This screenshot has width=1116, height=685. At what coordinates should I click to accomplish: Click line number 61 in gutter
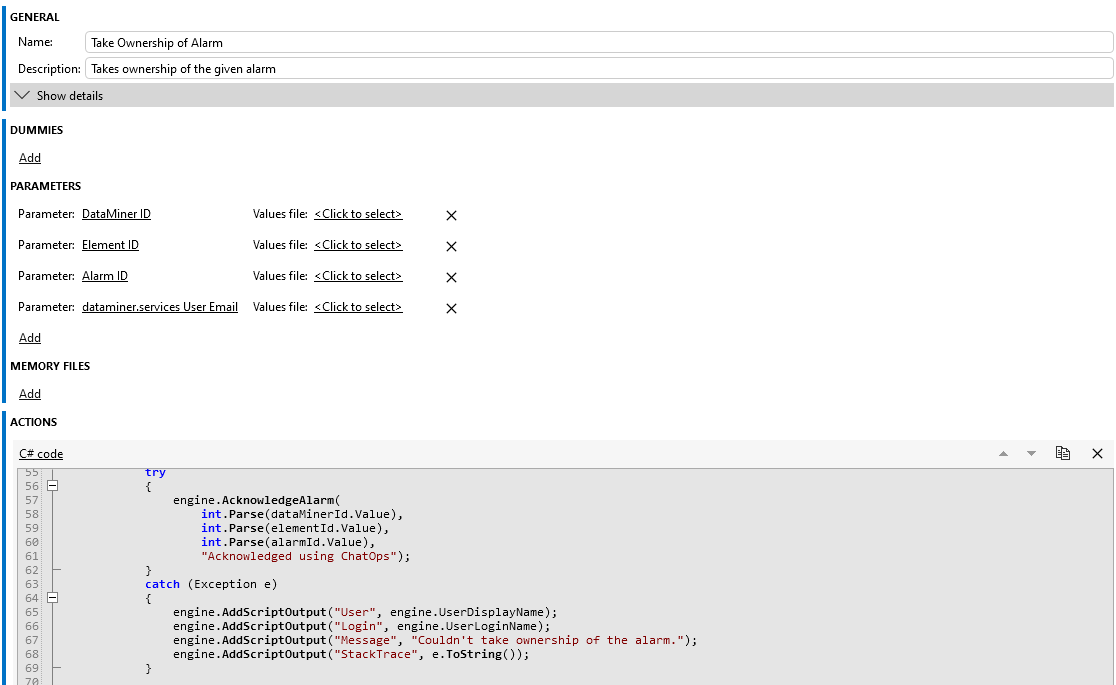[x=32, y=556]
